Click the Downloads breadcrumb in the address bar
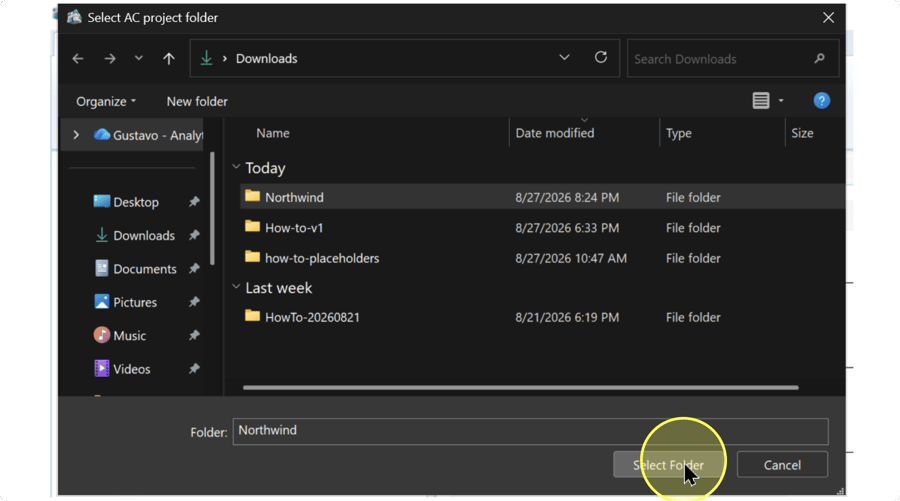This screenshot has width=900, height=501. coord(266,59)
